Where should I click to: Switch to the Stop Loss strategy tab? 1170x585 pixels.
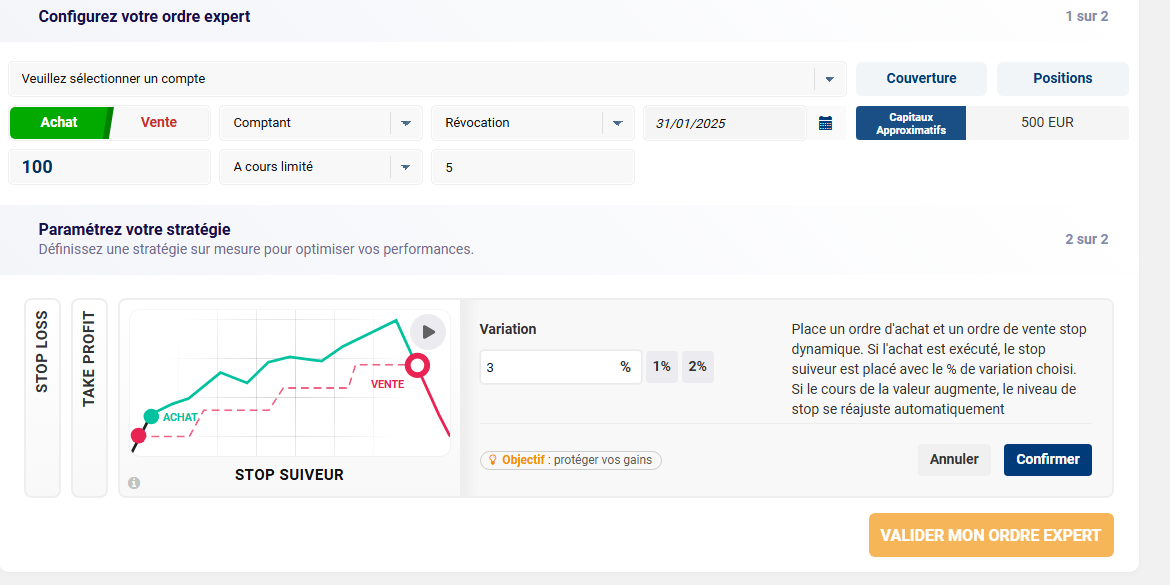pyautogui.click(x=42, y=397)
